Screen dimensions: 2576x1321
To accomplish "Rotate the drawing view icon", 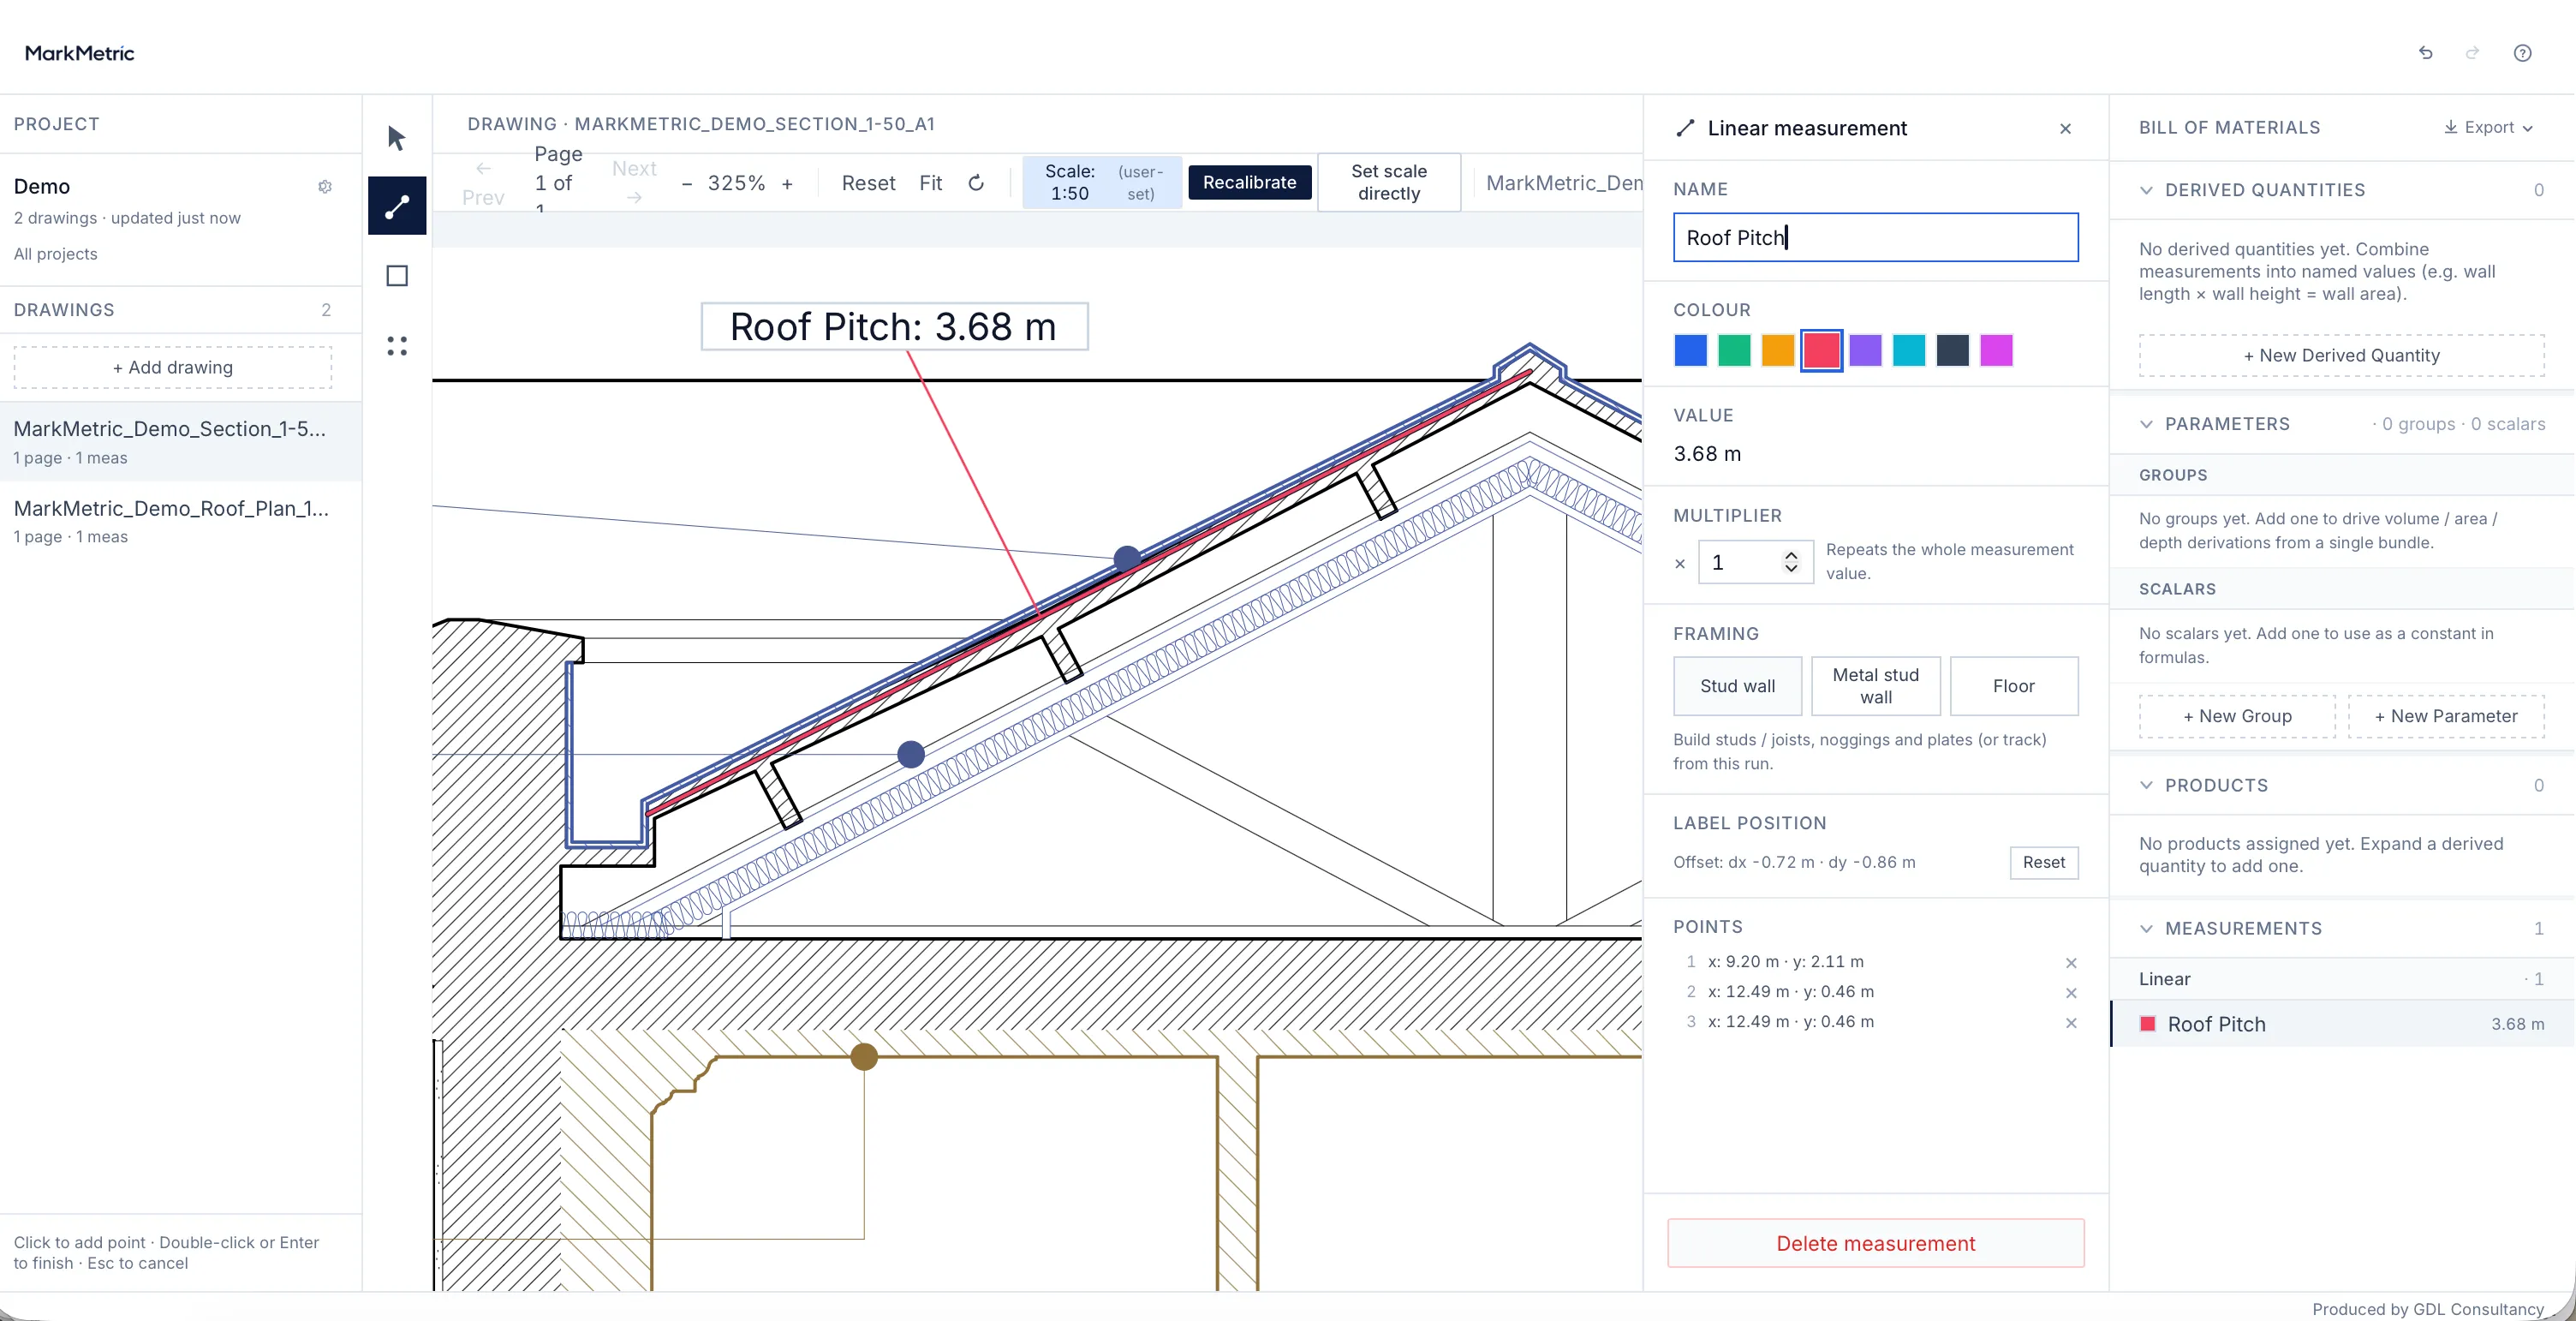I will 976,183.
